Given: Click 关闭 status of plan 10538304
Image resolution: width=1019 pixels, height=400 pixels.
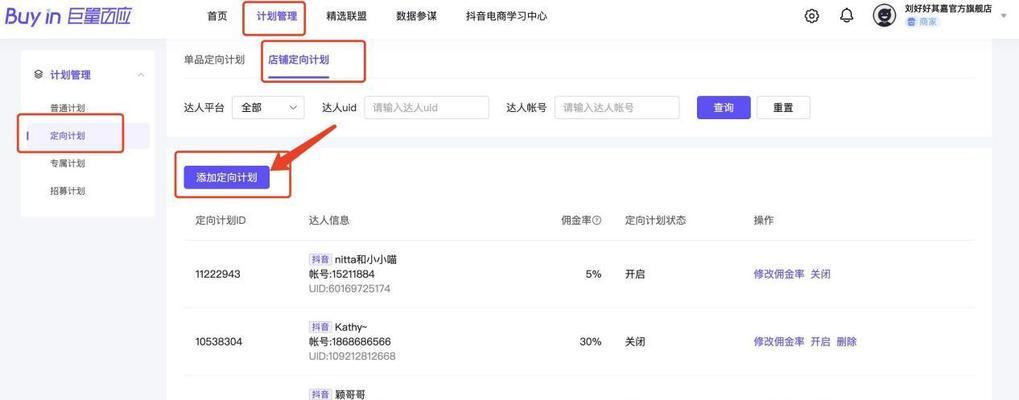Looking at the screenshot, I should click(x=635, y=342).
